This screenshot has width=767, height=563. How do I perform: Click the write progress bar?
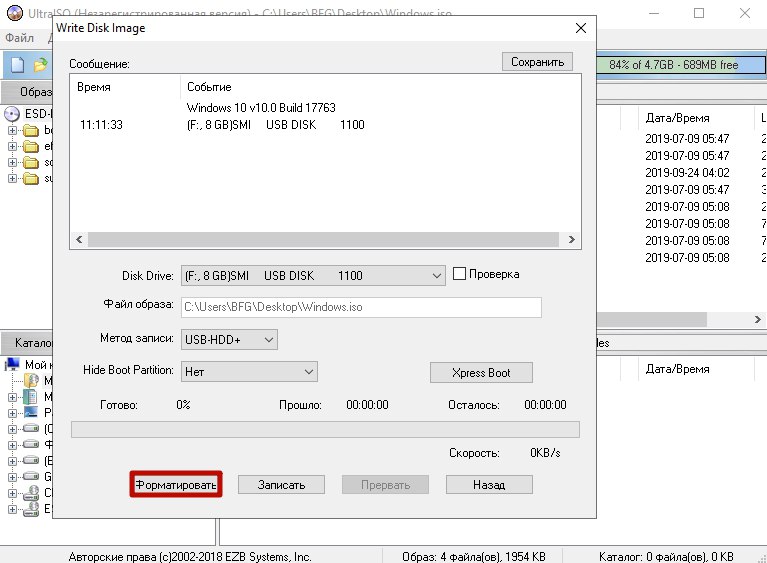(x=325, y=429)
